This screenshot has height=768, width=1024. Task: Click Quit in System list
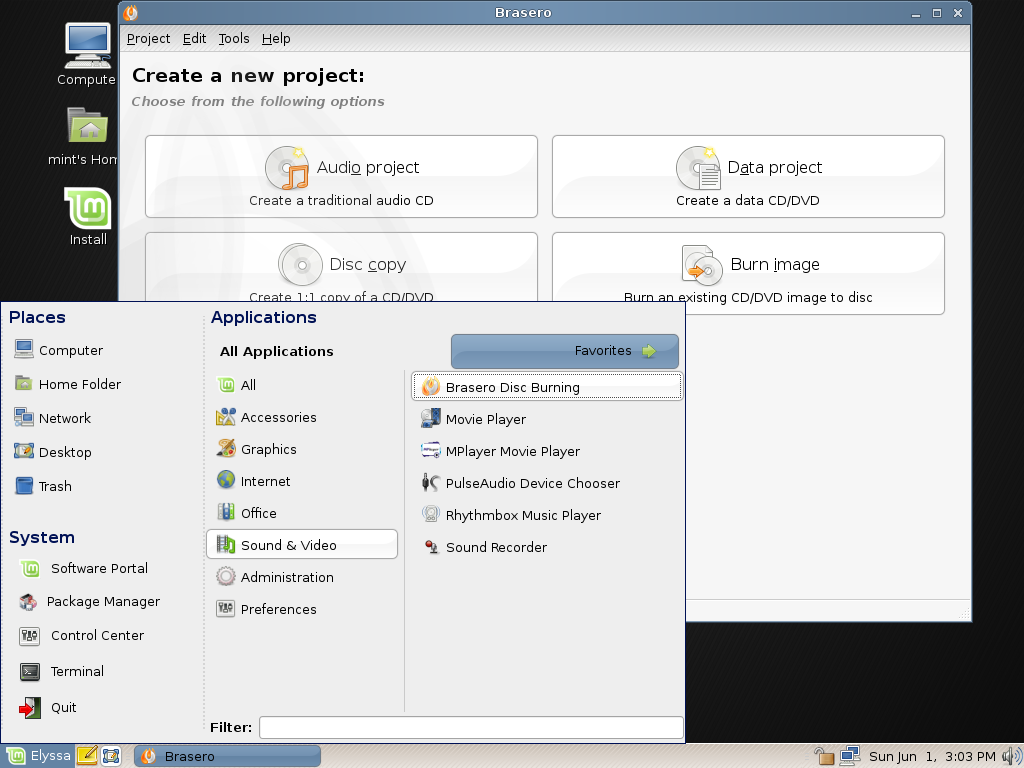point(48,707)
